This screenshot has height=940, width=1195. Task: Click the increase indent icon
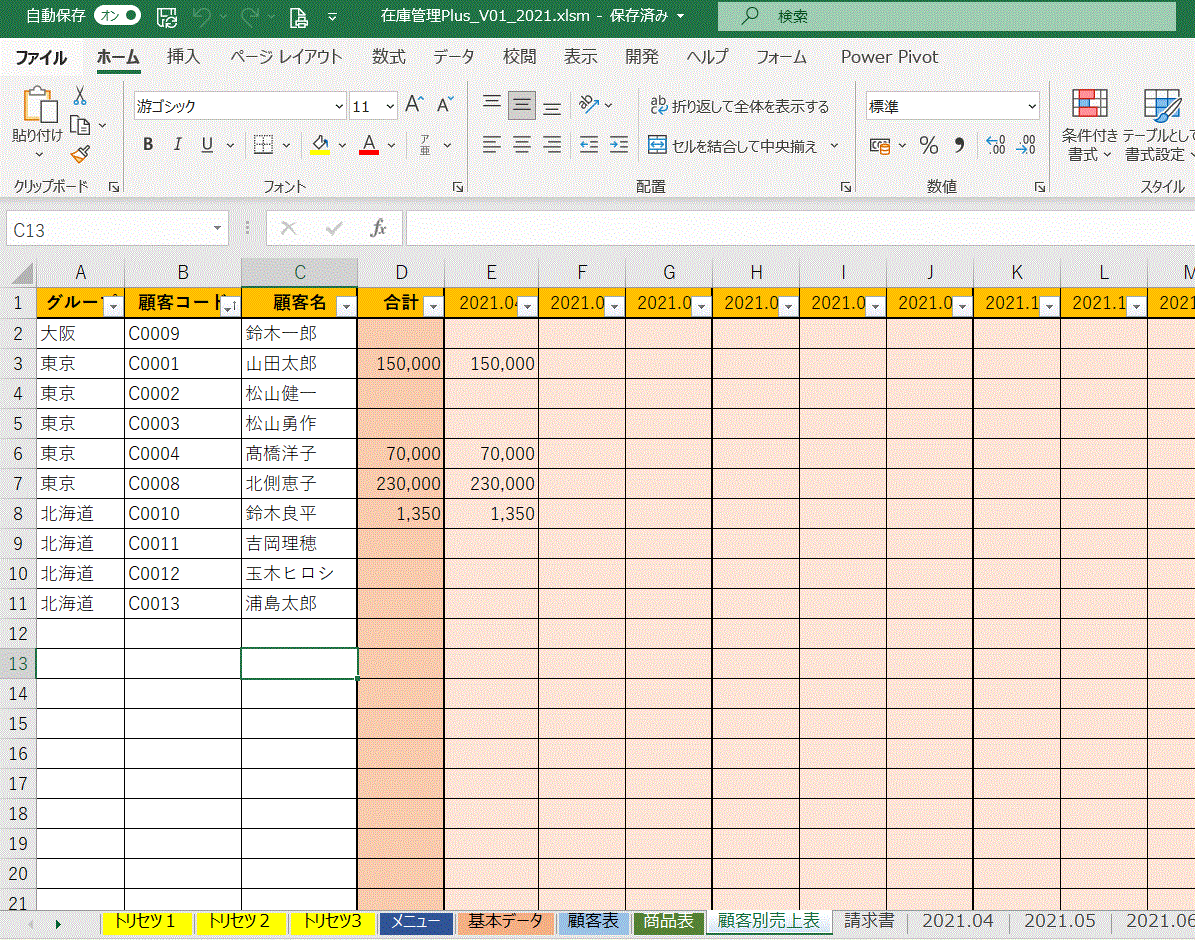click(619, 144)
